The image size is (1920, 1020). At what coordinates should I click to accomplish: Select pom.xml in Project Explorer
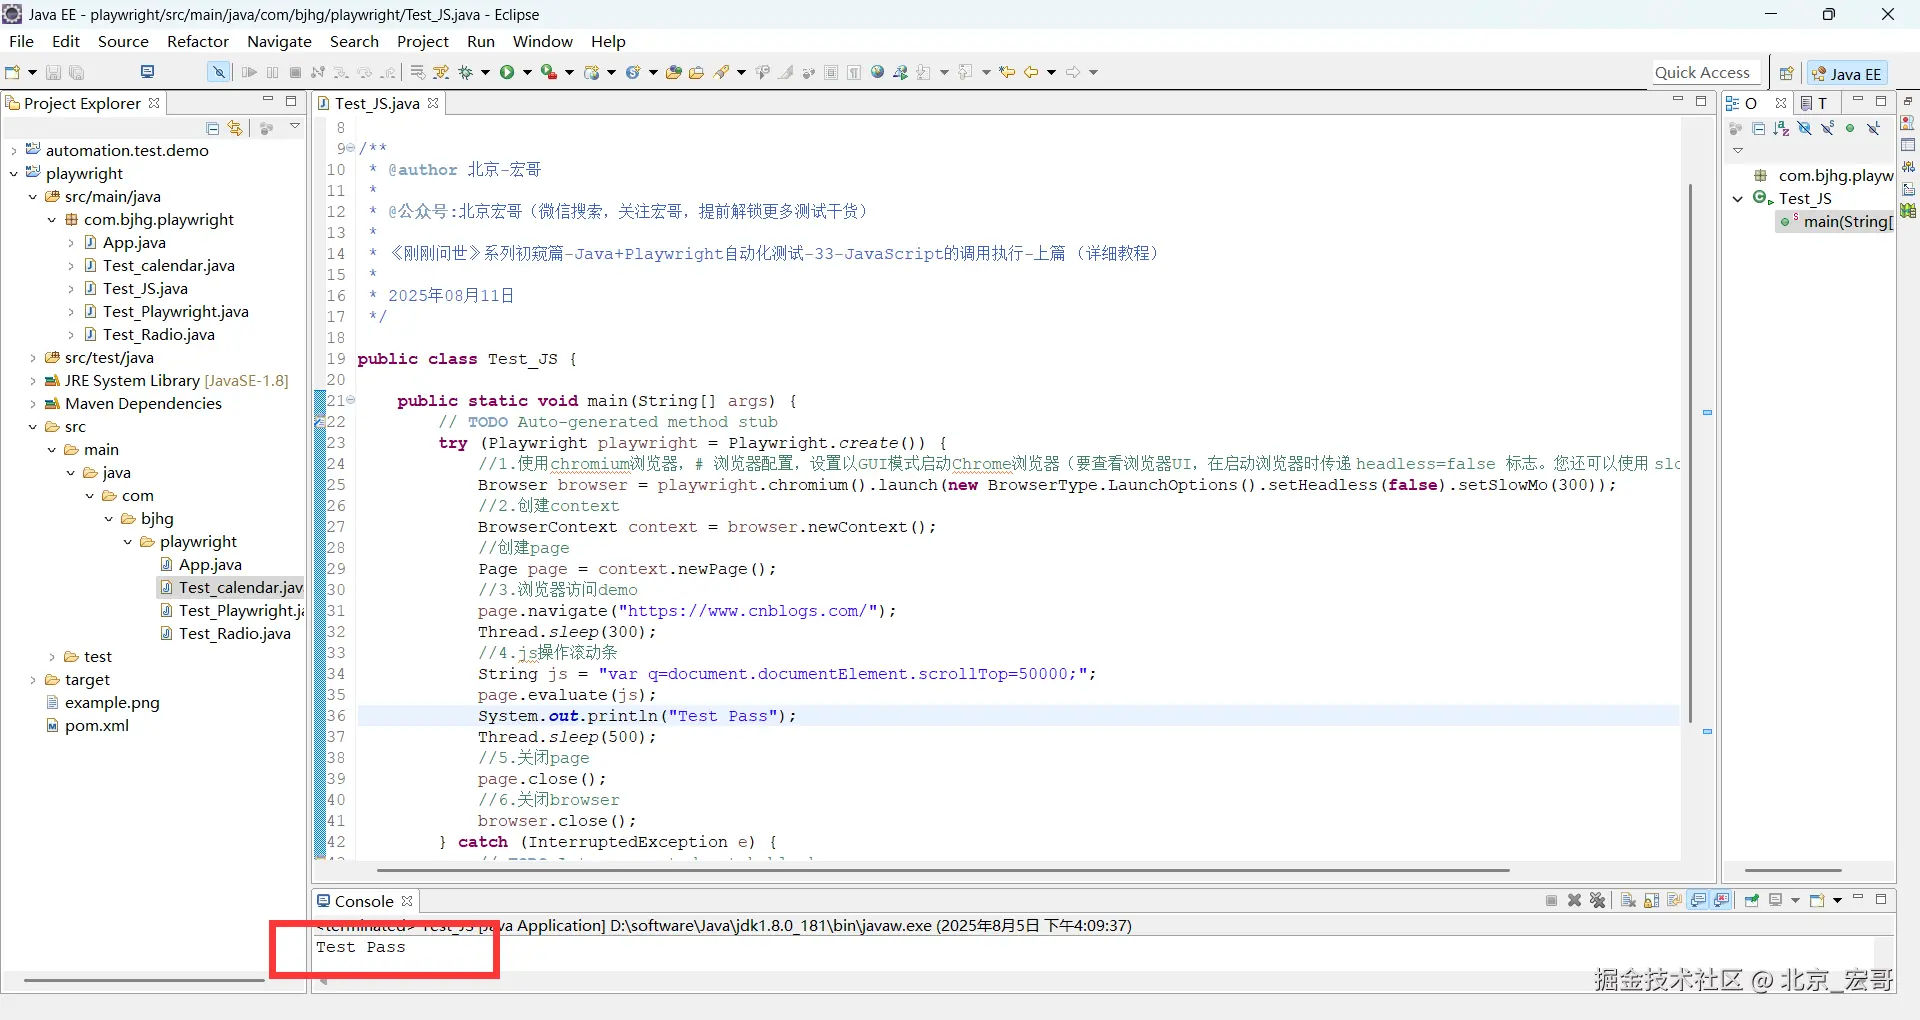pos(96,726)
